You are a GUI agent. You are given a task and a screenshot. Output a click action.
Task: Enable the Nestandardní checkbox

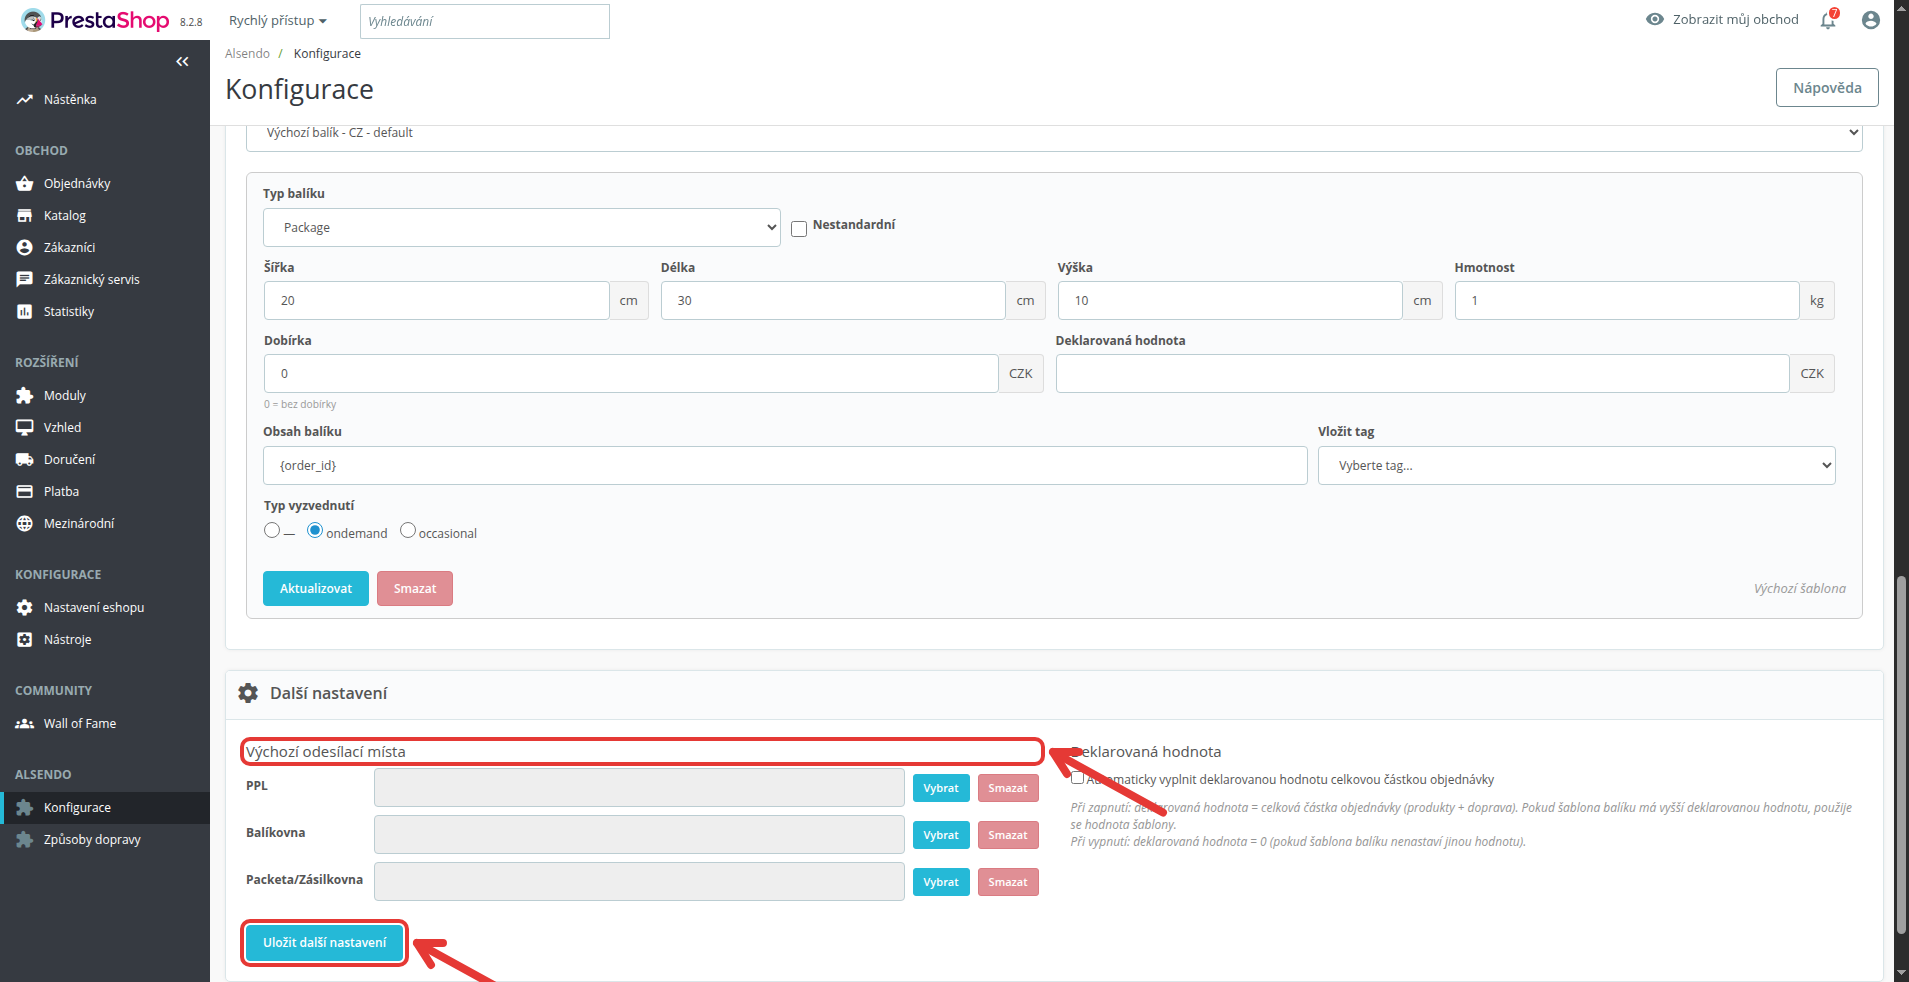point(799,229)
